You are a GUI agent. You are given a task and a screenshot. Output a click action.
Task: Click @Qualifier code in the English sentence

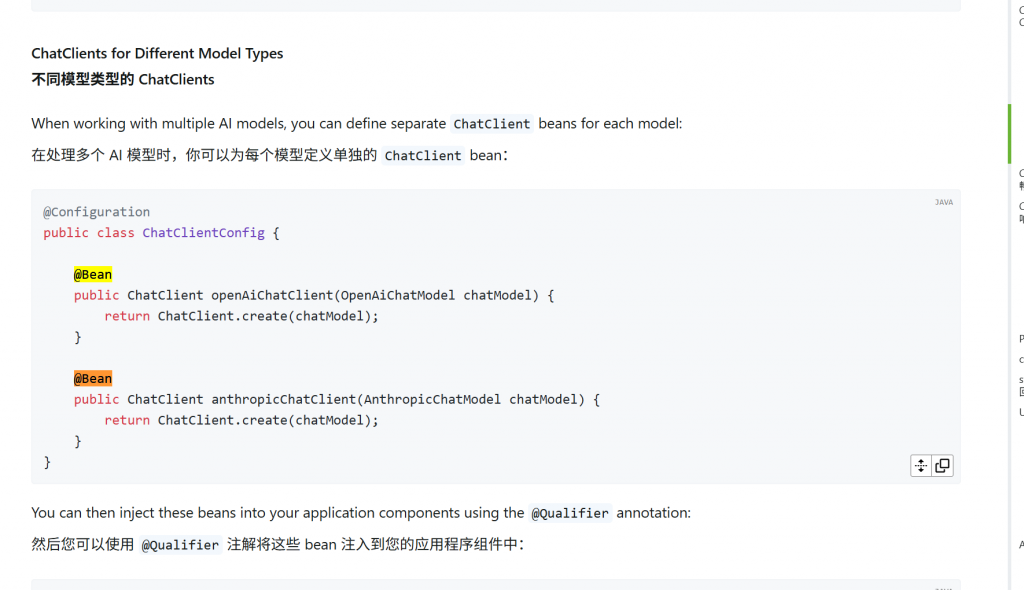click(569, 513)
